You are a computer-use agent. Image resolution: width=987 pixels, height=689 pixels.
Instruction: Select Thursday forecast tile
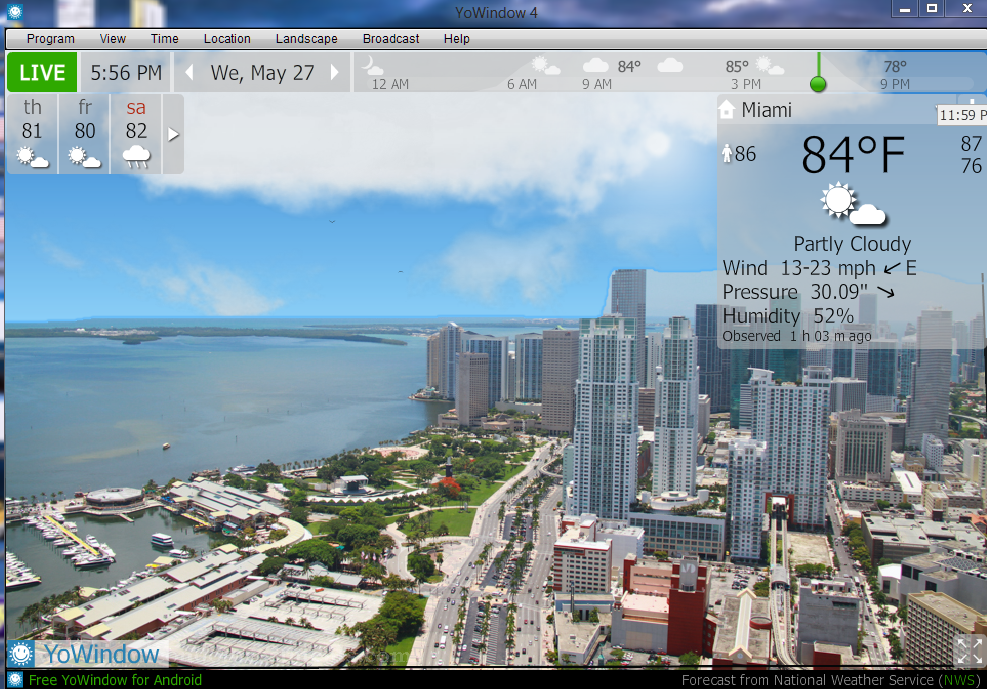(33, 133)
